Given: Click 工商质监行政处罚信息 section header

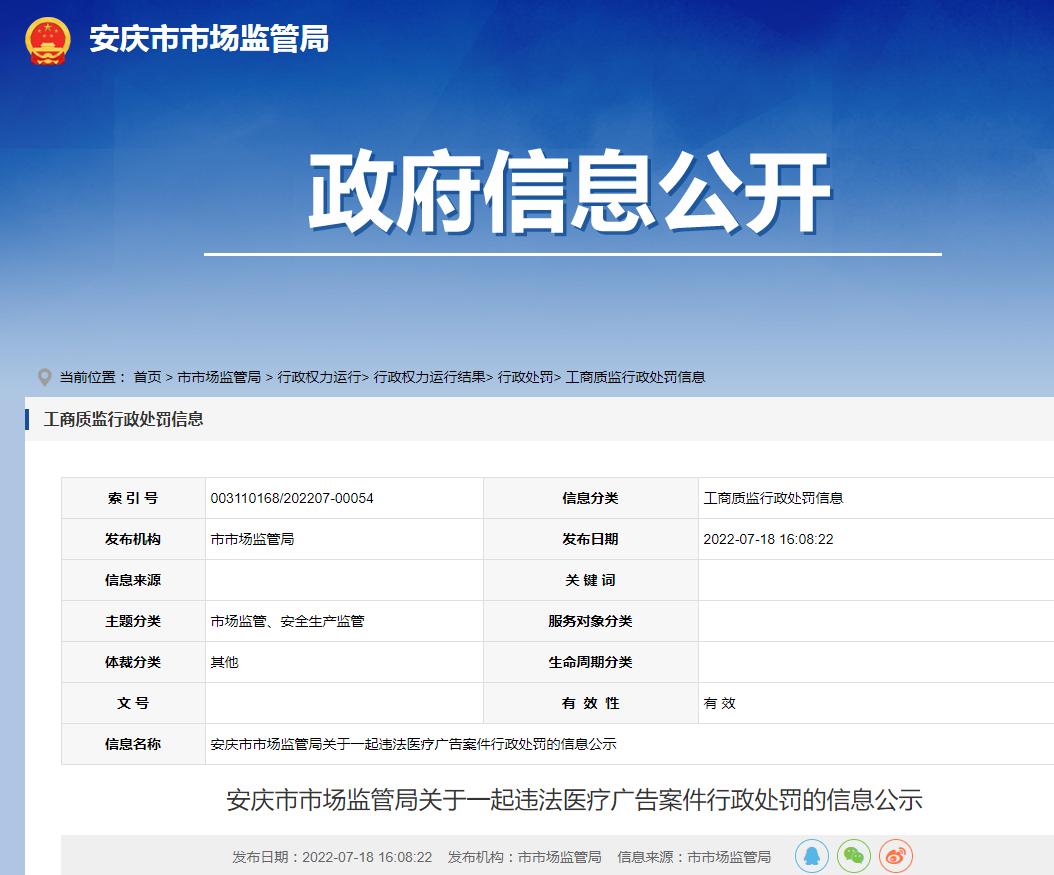Looking at the screenshot, I should 124,419.
